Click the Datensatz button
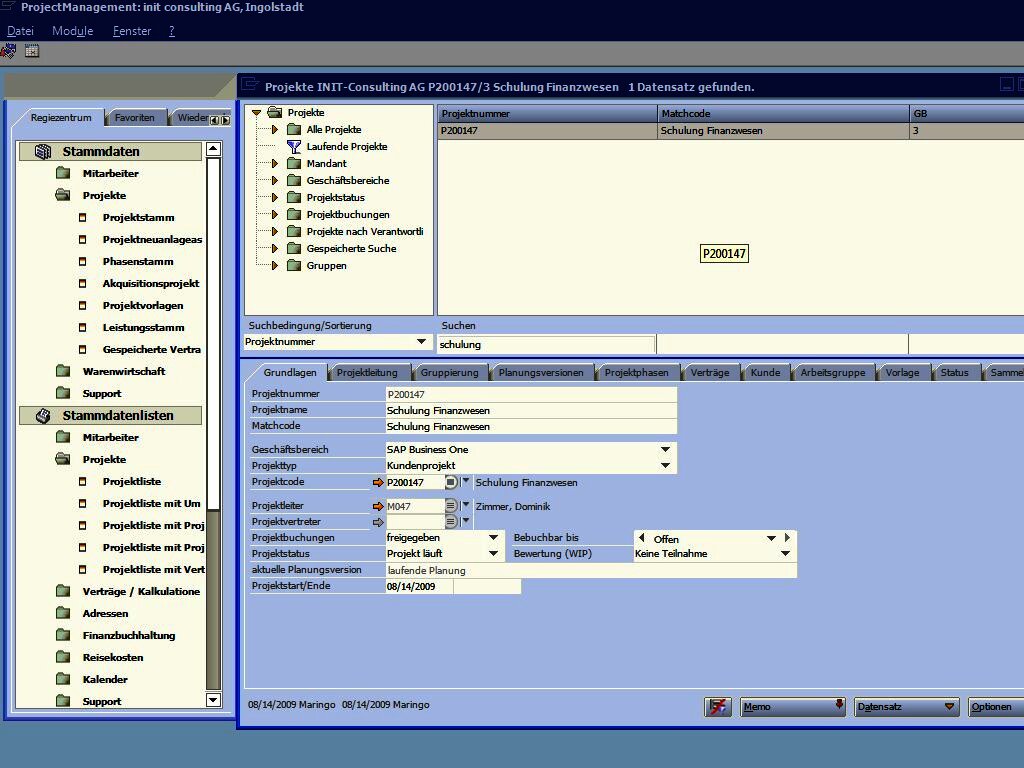 click(x=906, y=707)
